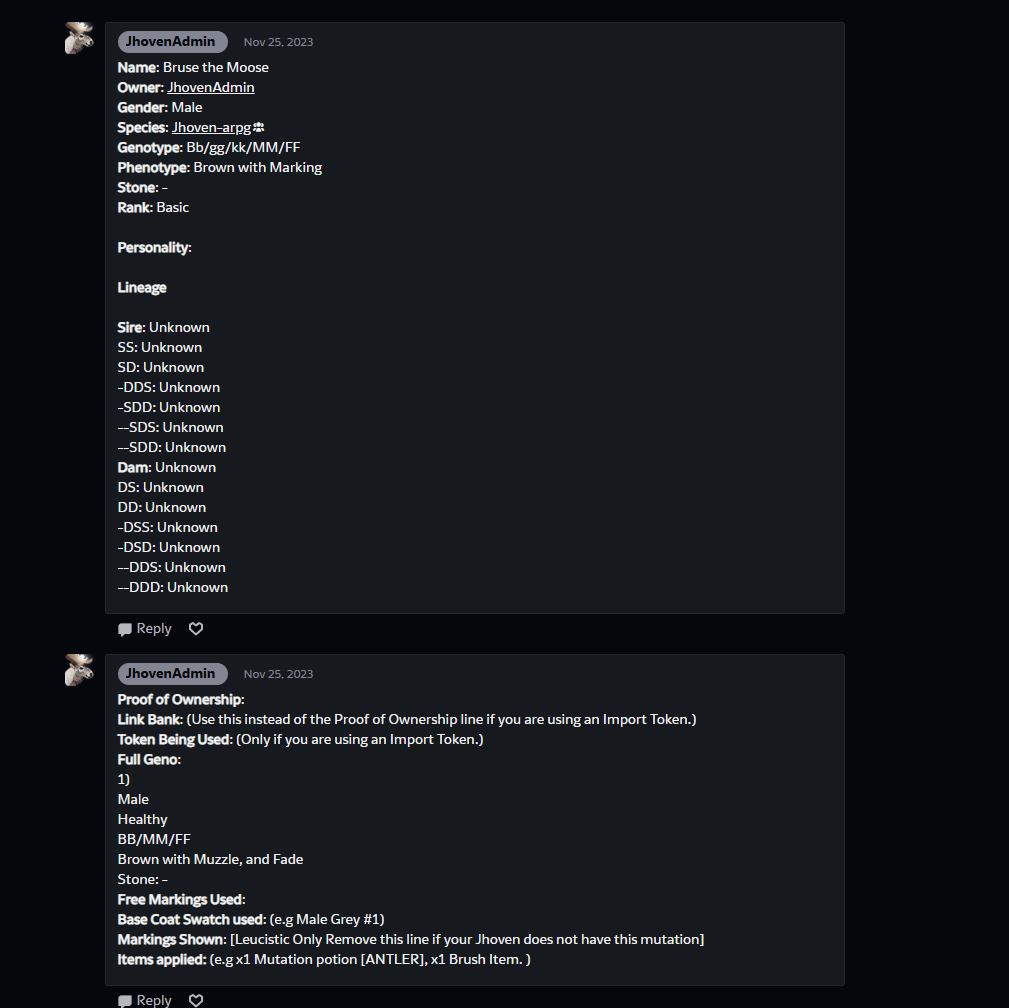Click the Proof of Ownership label
The image size is (1009, 1008).
180,699
